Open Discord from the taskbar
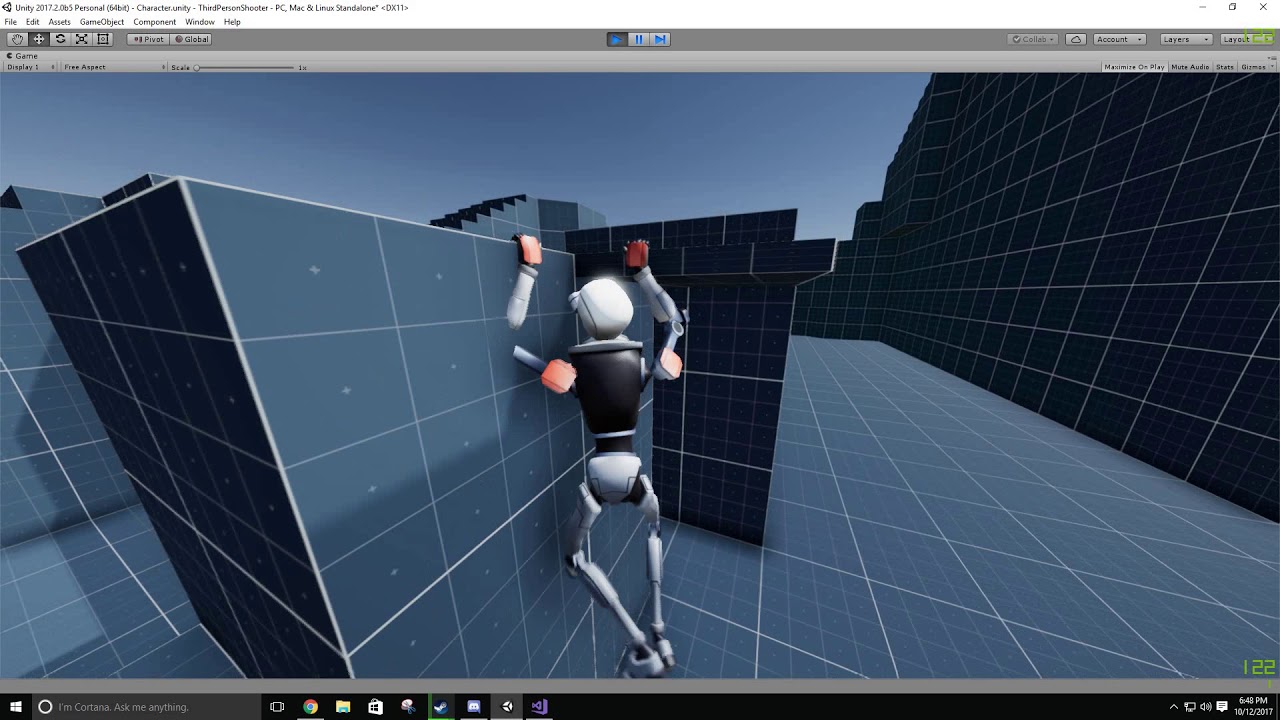Screen dimensions: 1280x720 click(x=474, y=707)
